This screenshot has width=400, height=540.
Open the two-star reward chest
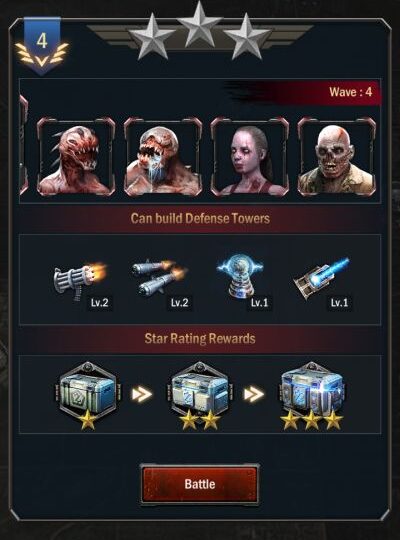click(x=200, y=395)
